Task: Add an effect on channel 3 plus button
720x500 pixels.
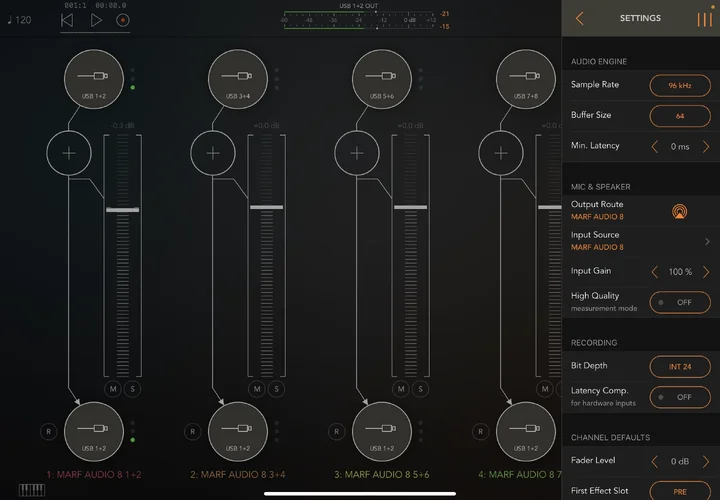Action: [357, 153]
